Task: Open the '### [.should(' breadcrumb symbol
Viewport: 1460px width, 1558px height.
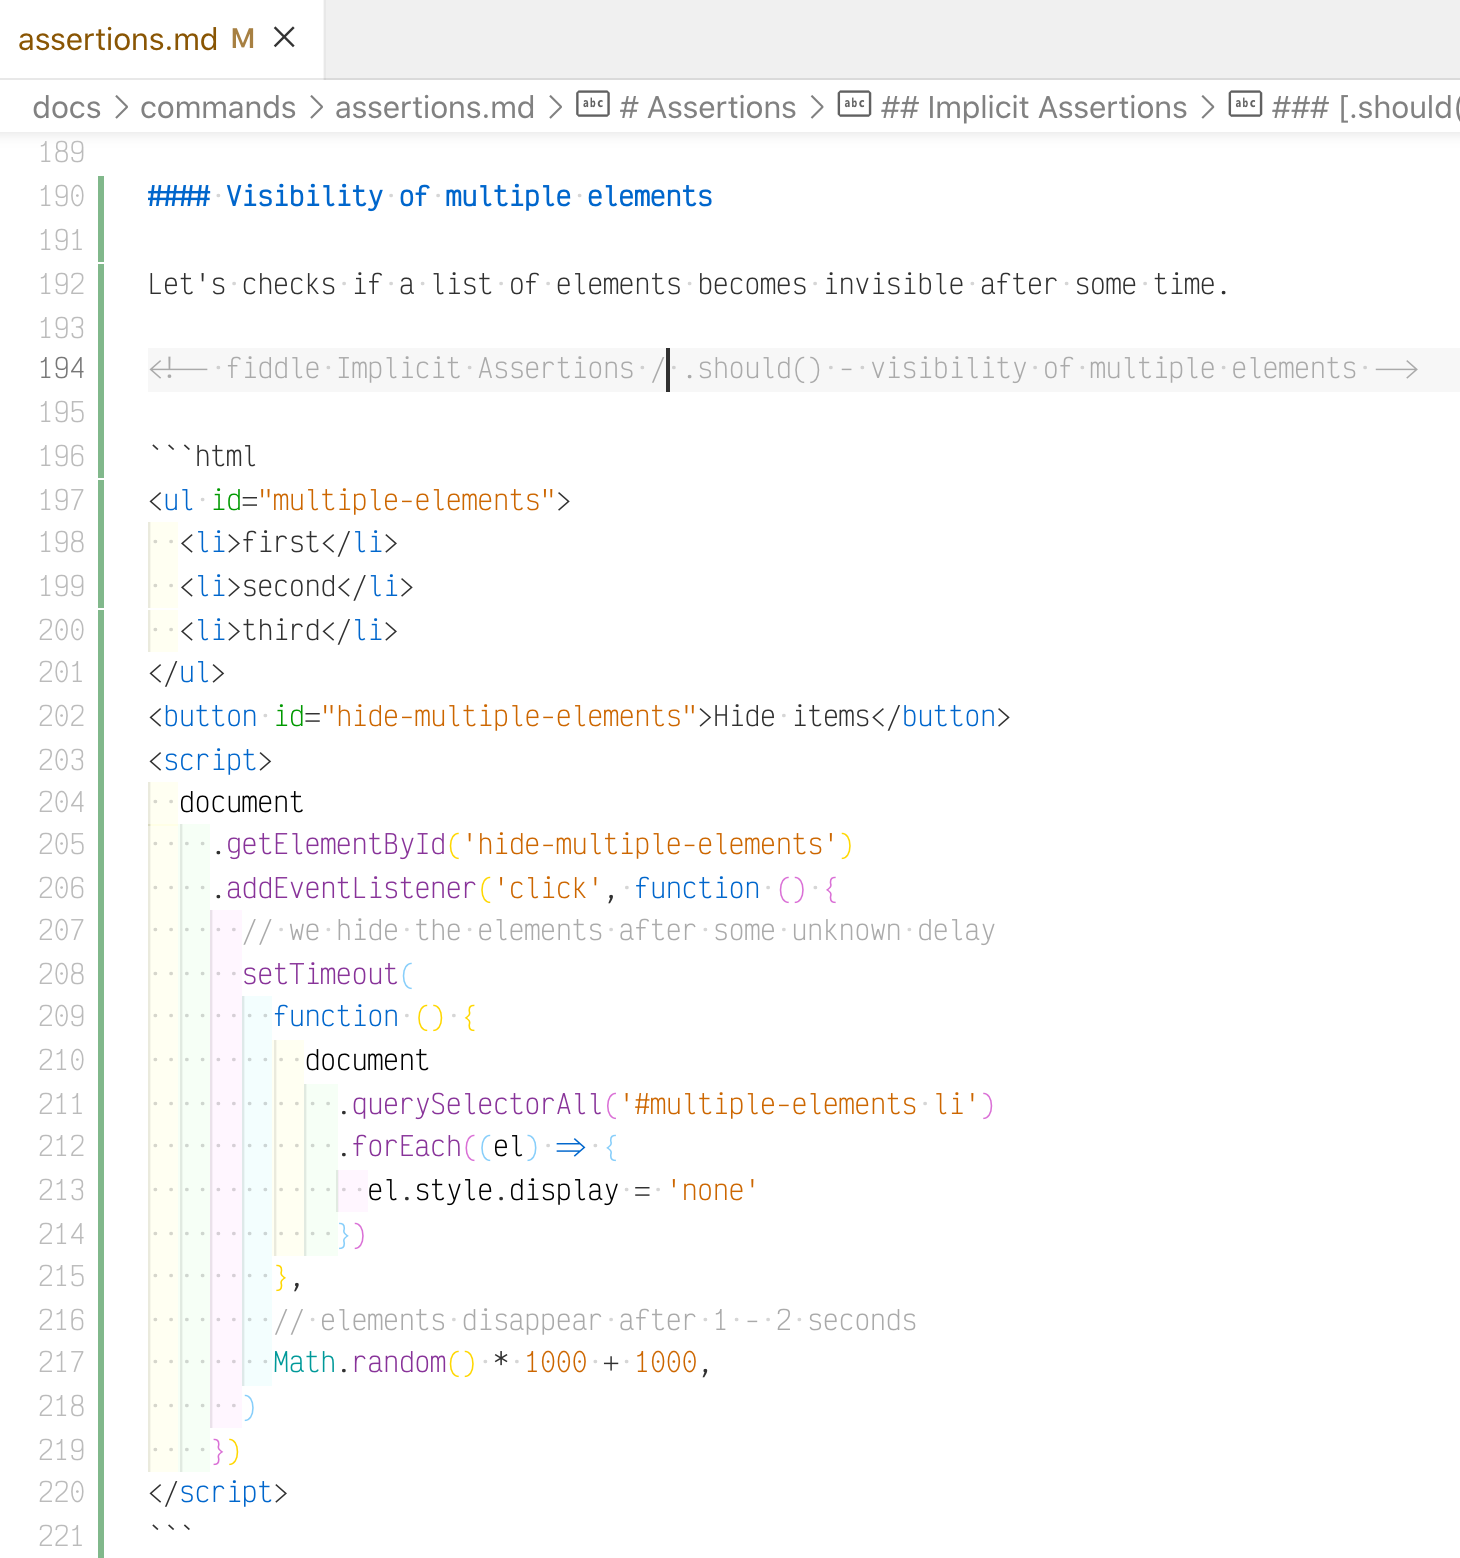Action: click(1365, 107)
